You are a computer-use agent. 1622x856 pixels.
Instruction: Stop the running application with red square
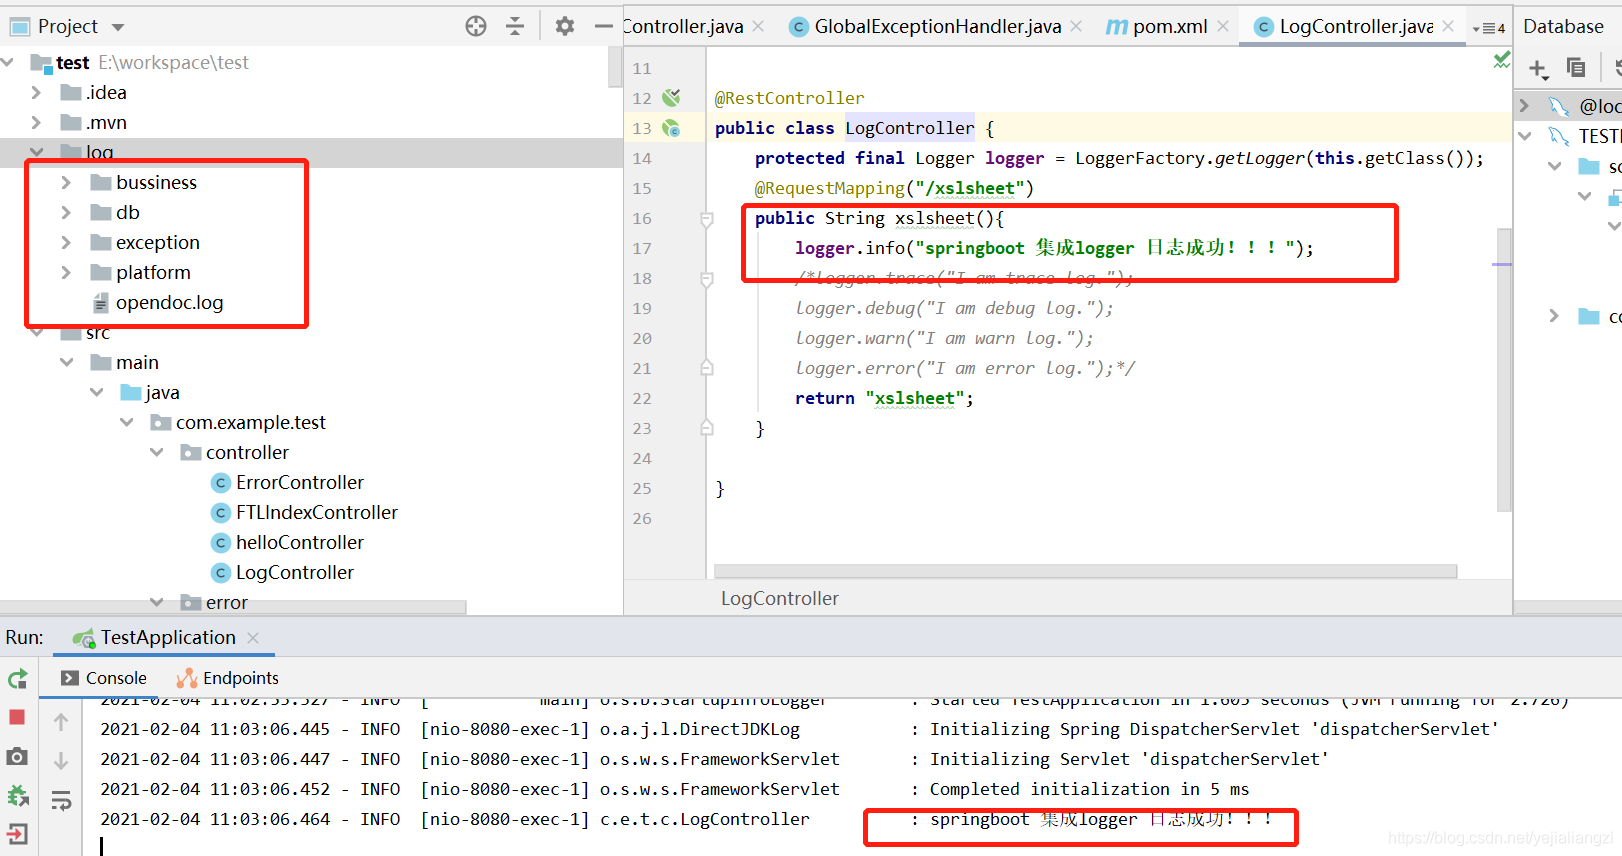[17, 717]
